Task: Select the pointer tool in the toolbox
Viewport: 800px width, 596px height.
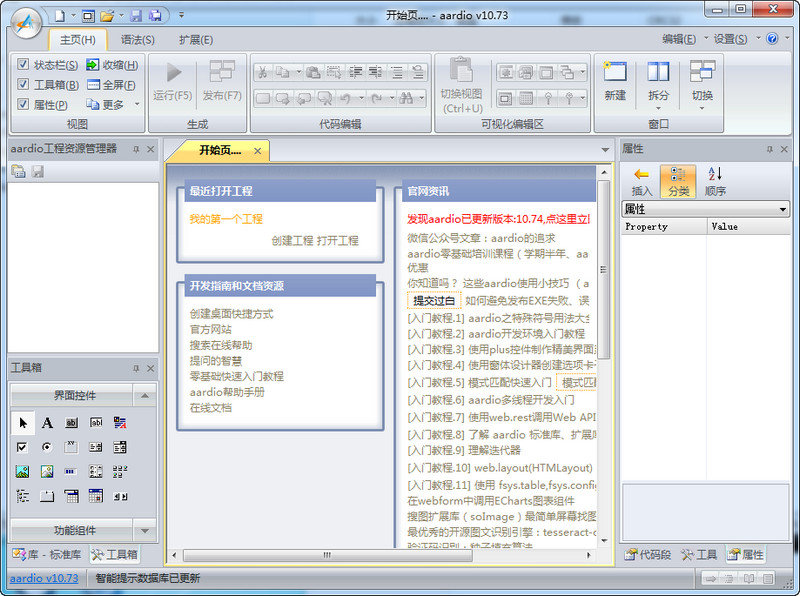Action: (22, 423)
